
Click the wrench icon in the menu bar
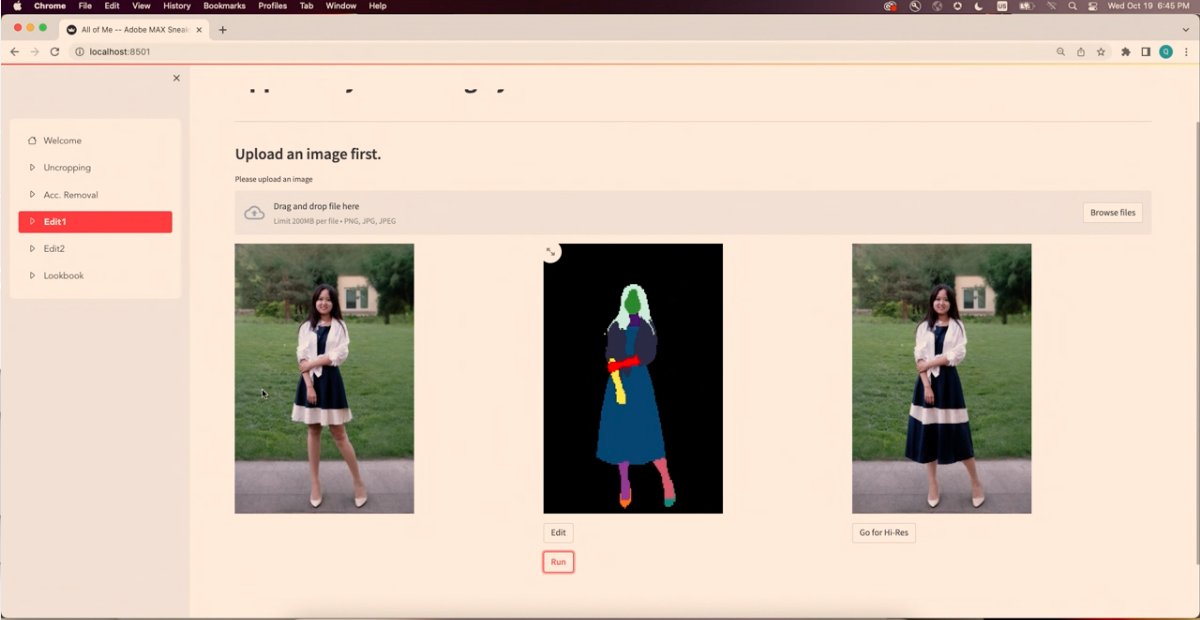click(x=915, y=6)
